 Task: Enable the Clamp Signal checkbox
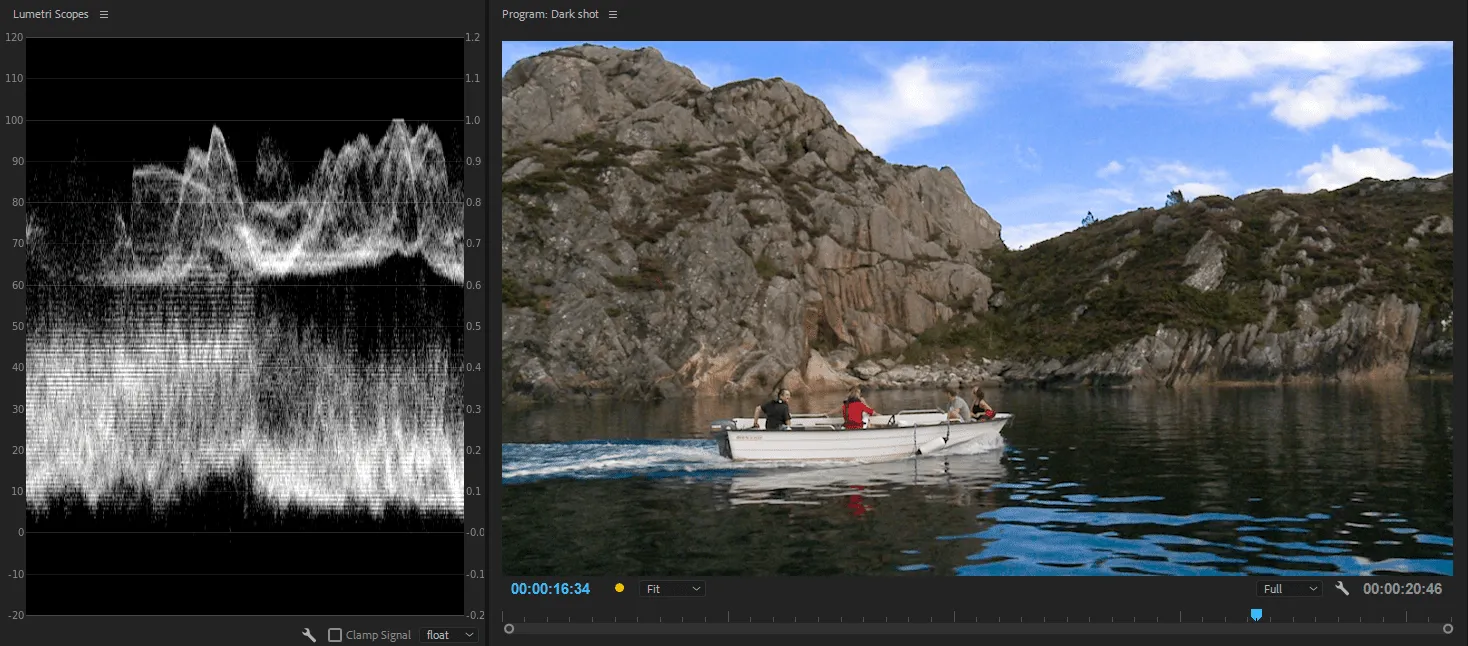tap(335, 635)
